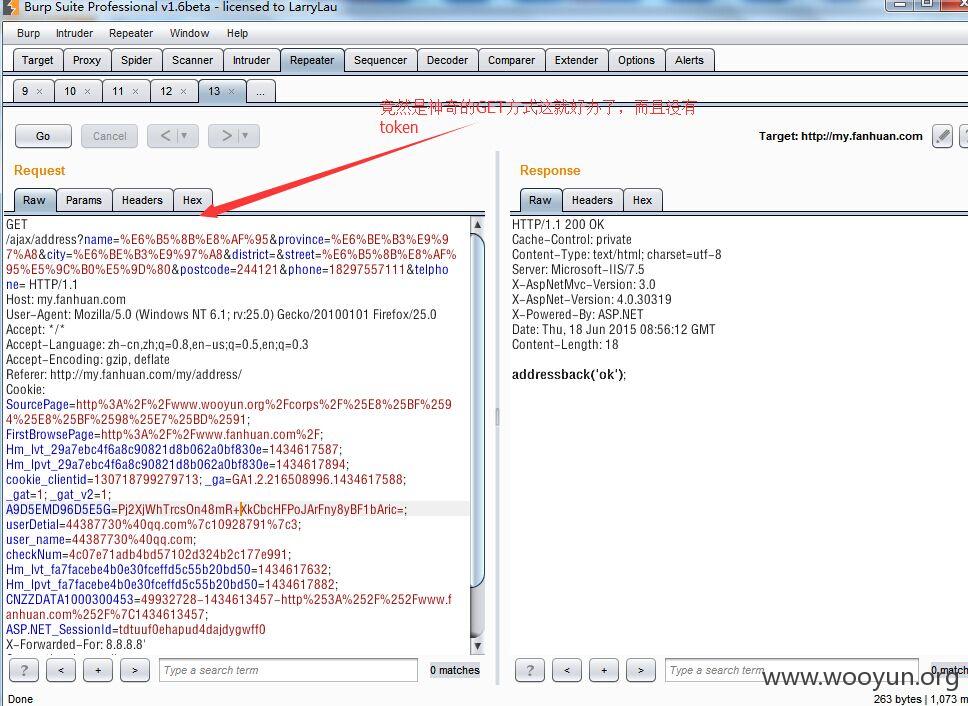This screenshot has width=968, height=706.
Task: Click response search plus options button
Action: (x=604, y=670)
